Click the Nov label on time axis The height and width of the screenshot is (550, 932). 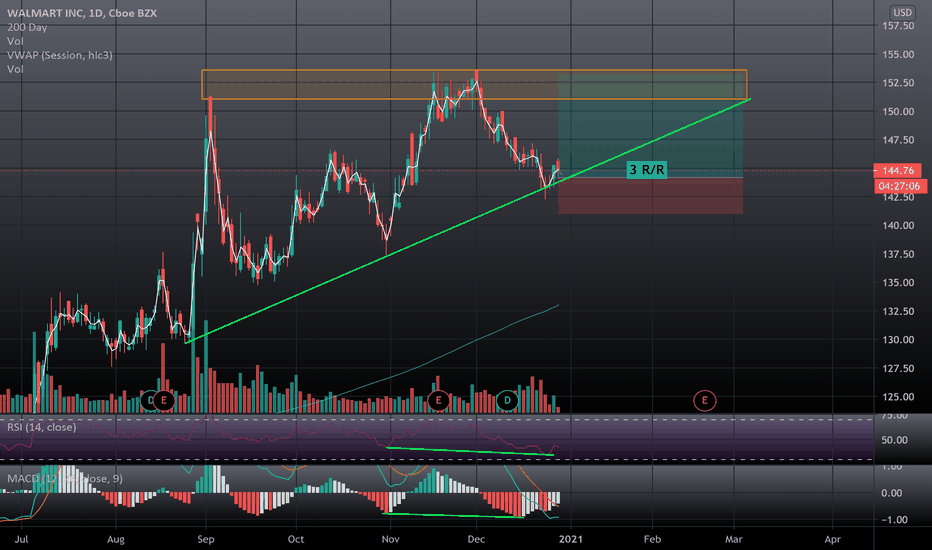[x=391, y=539]
